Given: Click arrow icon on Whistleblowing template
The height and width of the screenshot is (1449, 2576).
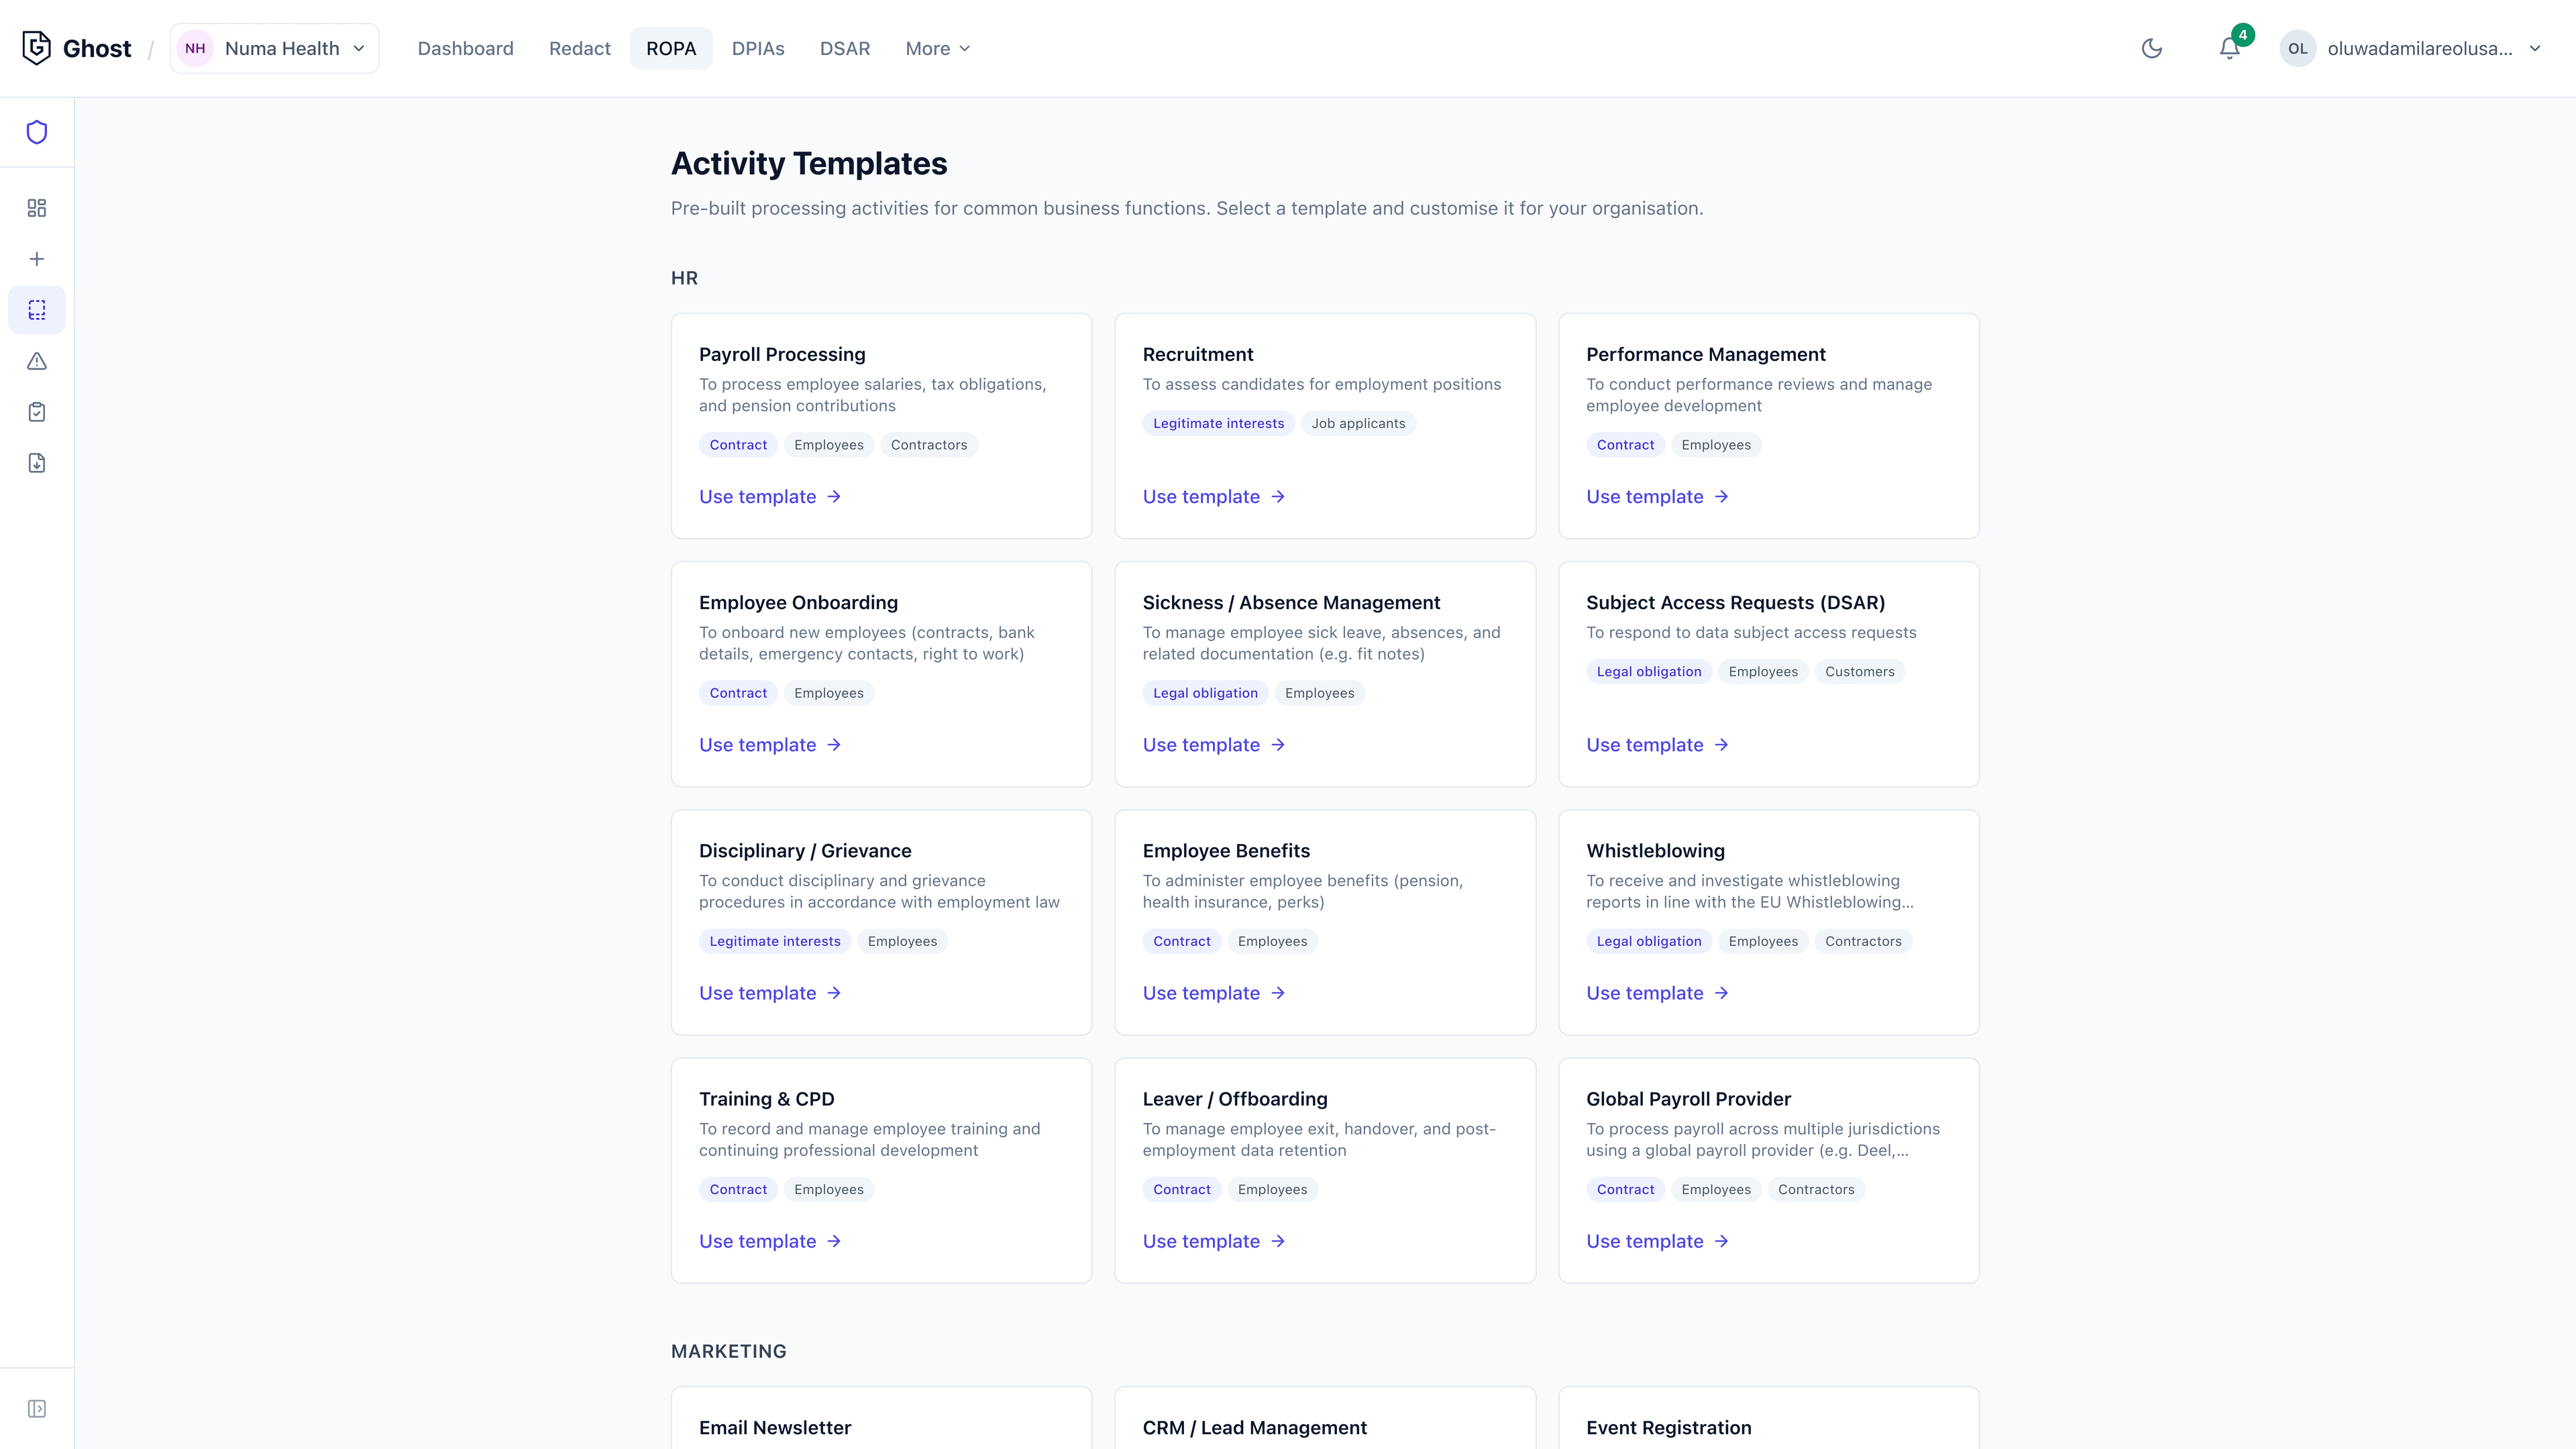Looking at the screenshot, I should coord(1721,993).
